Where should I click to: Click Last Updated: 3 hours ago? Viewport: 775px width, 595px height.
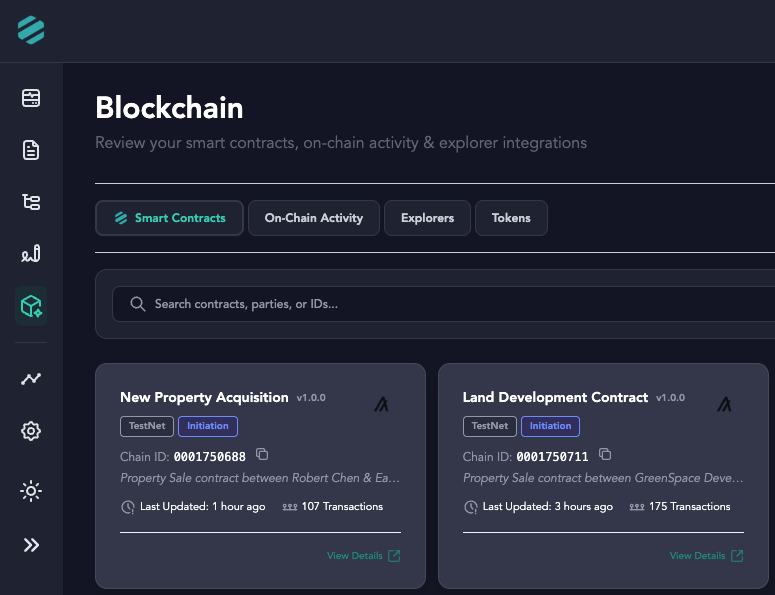point(548,507)
